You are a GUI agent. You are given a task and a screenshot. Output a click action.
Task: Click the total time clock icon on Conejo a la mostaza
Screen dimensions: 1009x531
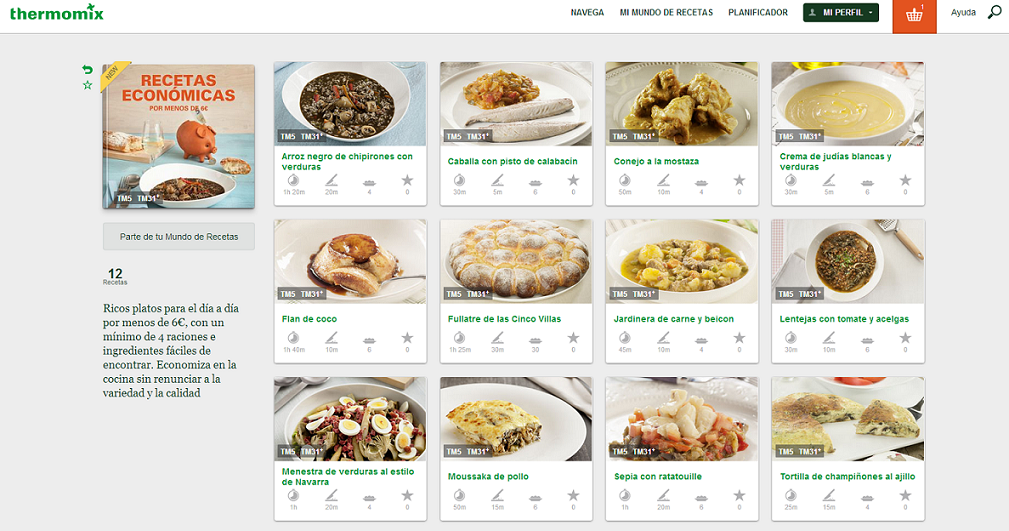click(x=625, y=180)
